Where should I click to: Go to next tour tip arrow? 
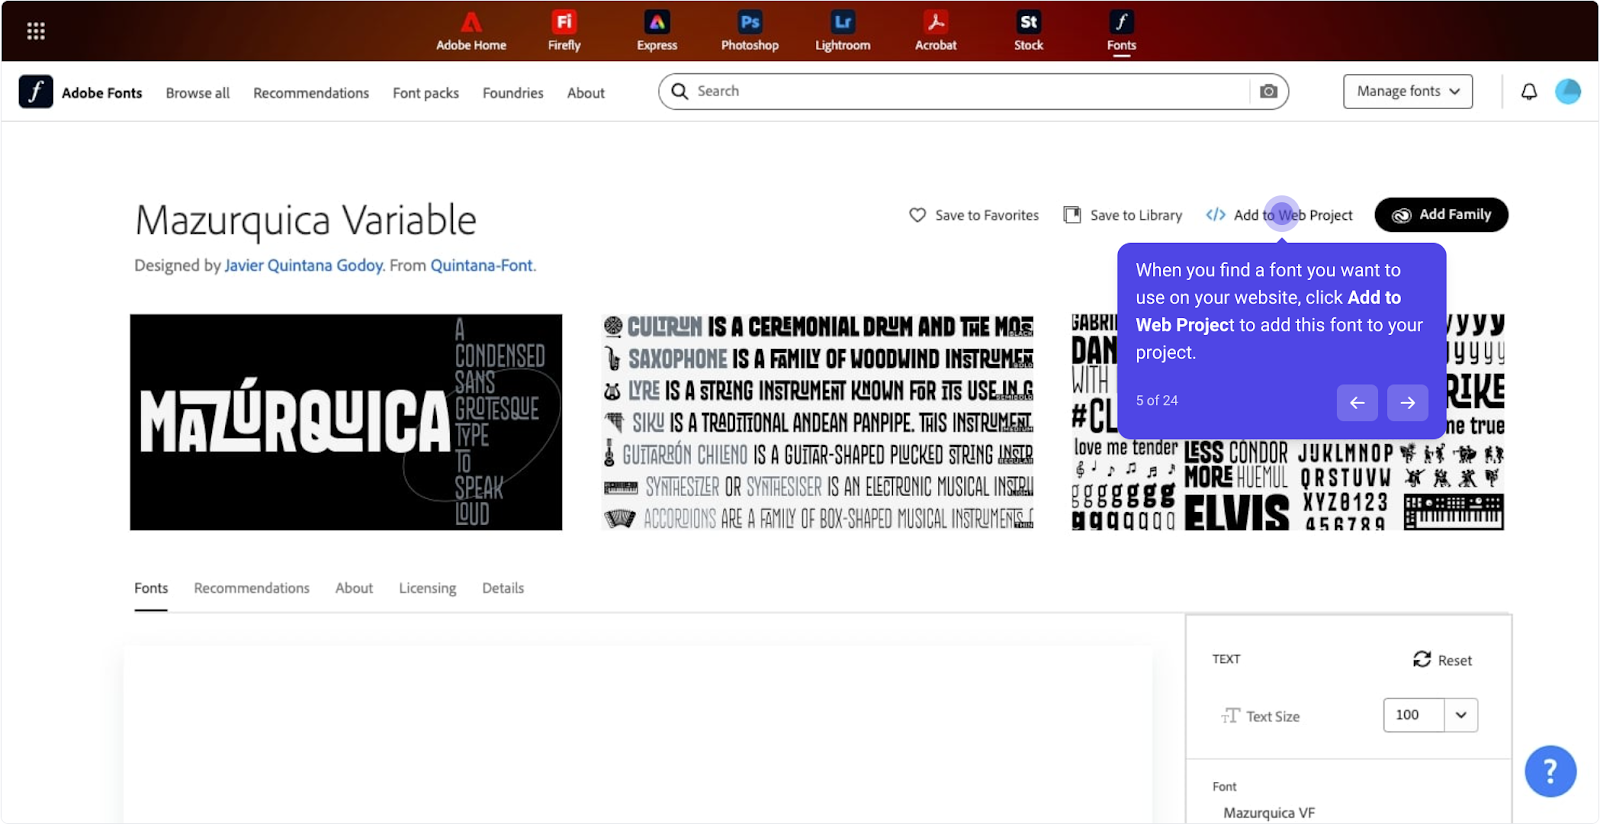(x=1407, y=403)
